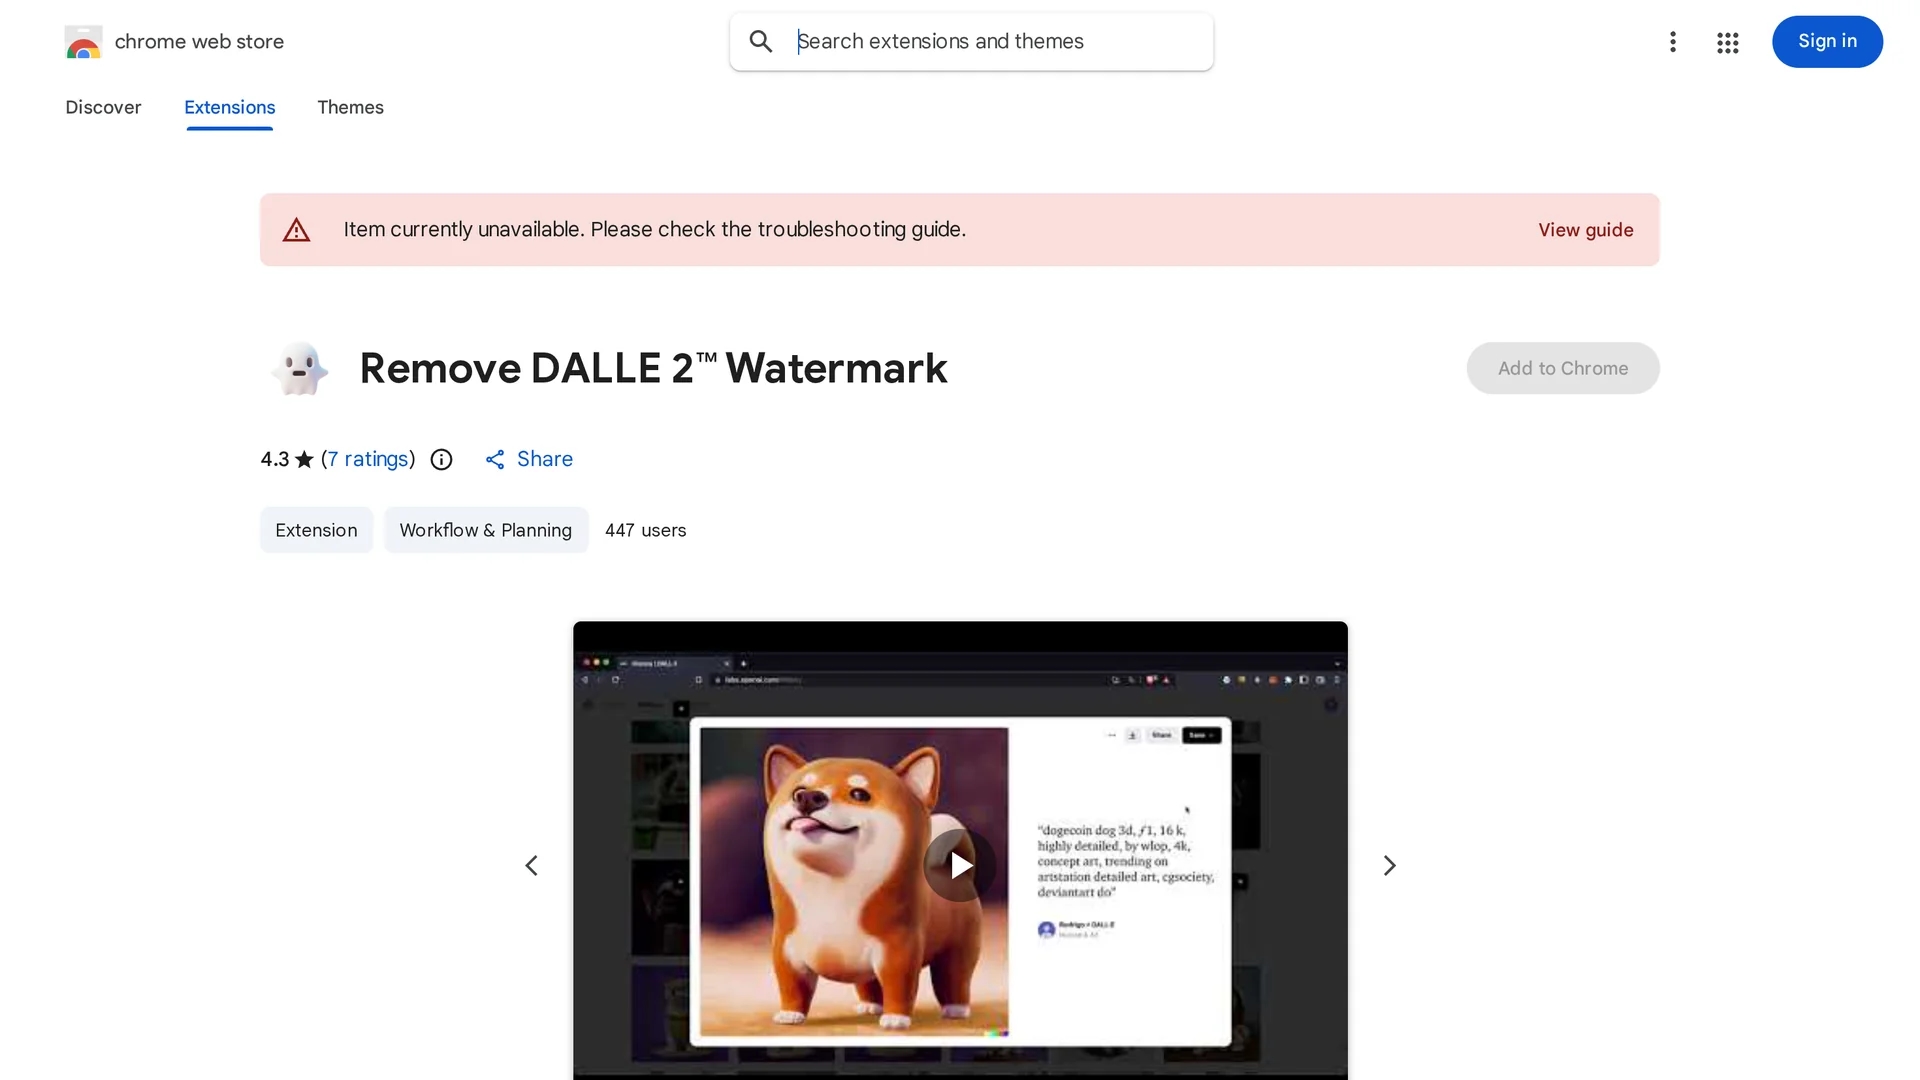
Task: Click the item currently unavailable message text
Action: click(655, 230)
